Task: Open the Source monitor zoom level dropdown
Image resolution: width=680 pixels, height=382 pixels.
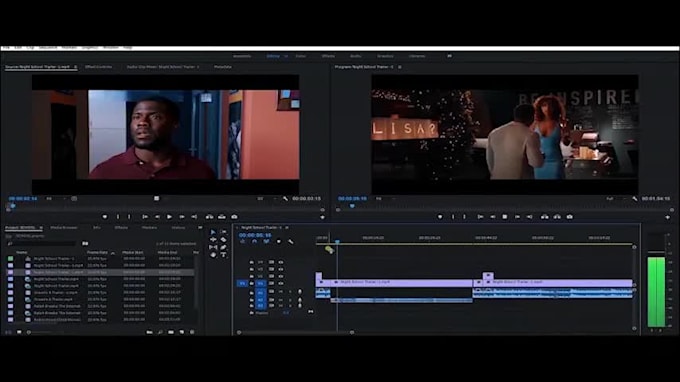Action: point(56,199)
